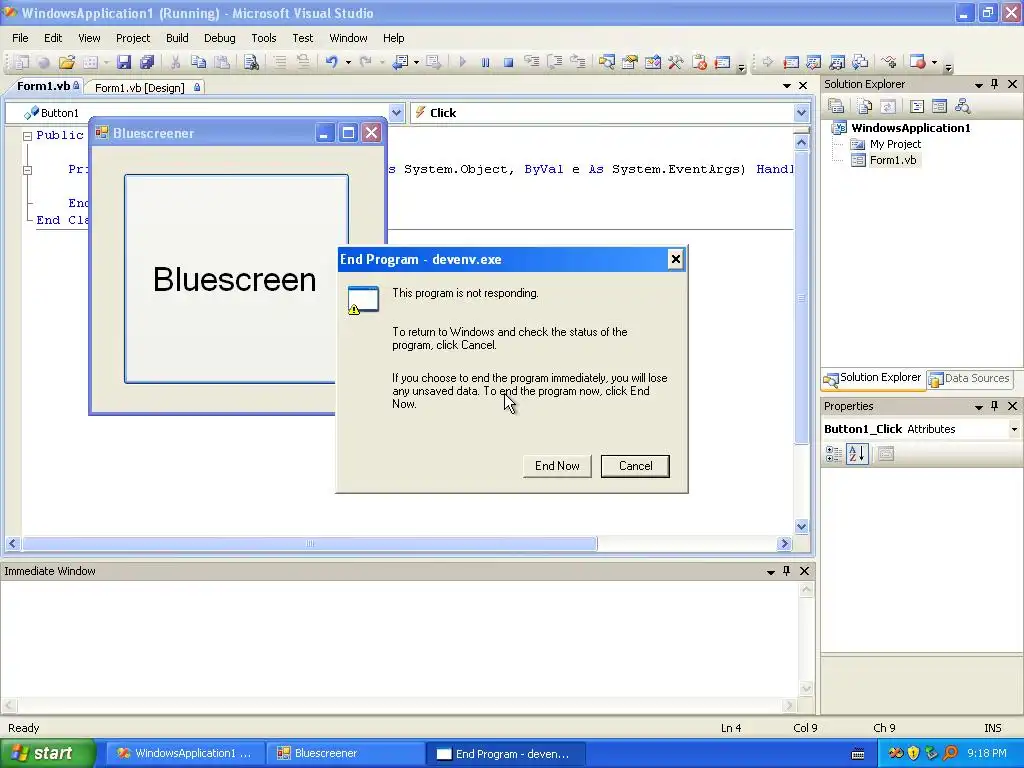The image size is (1024, 768).
Task: Open the Tools menu
Action: coord(264,38)
